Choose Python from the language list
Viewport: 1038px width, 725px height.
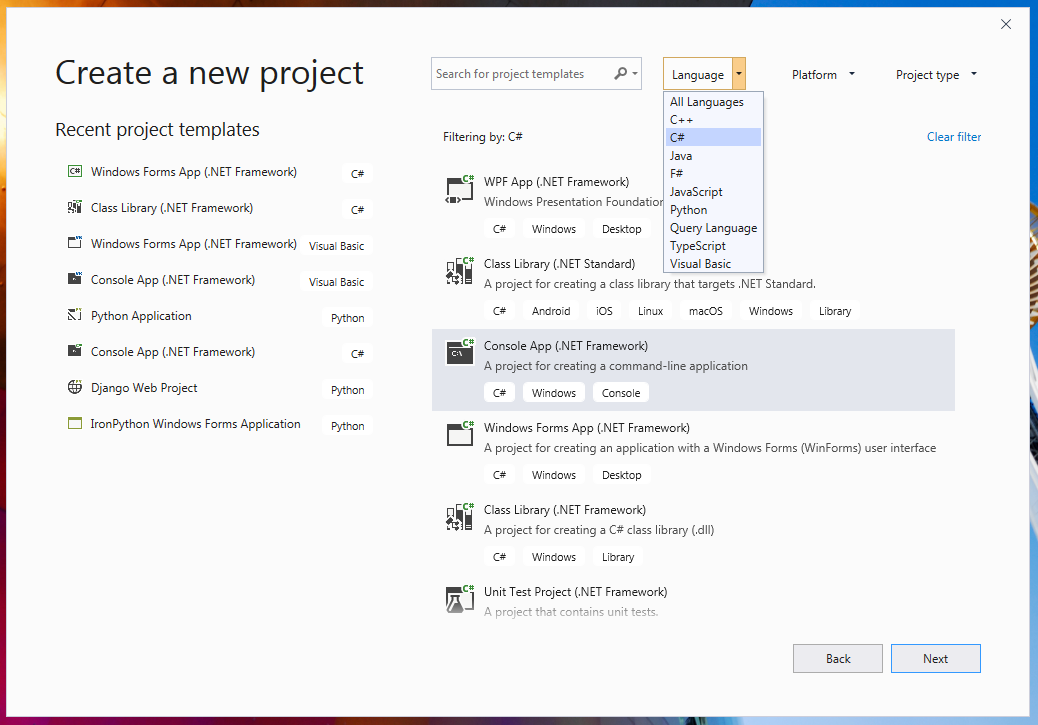coord(713,209)
